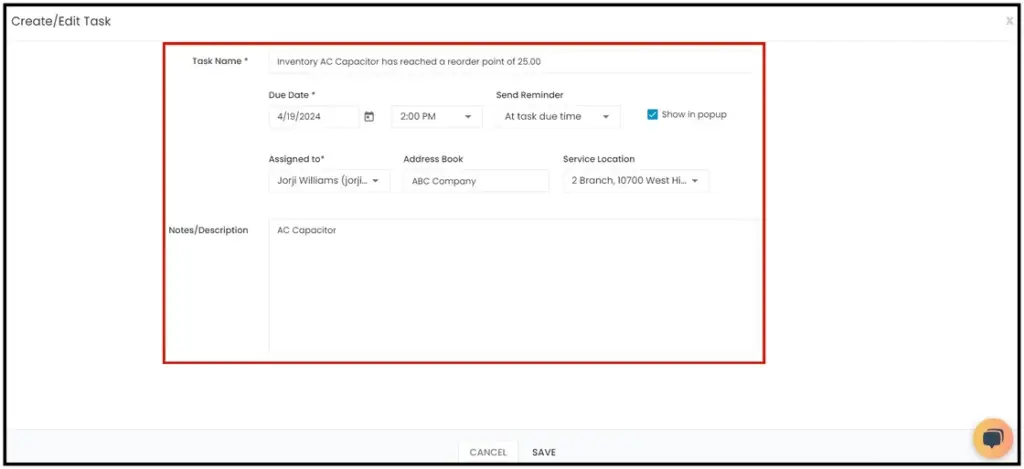1024x469 pixels.
Task: Click the Address Book label
Action: 434,159
